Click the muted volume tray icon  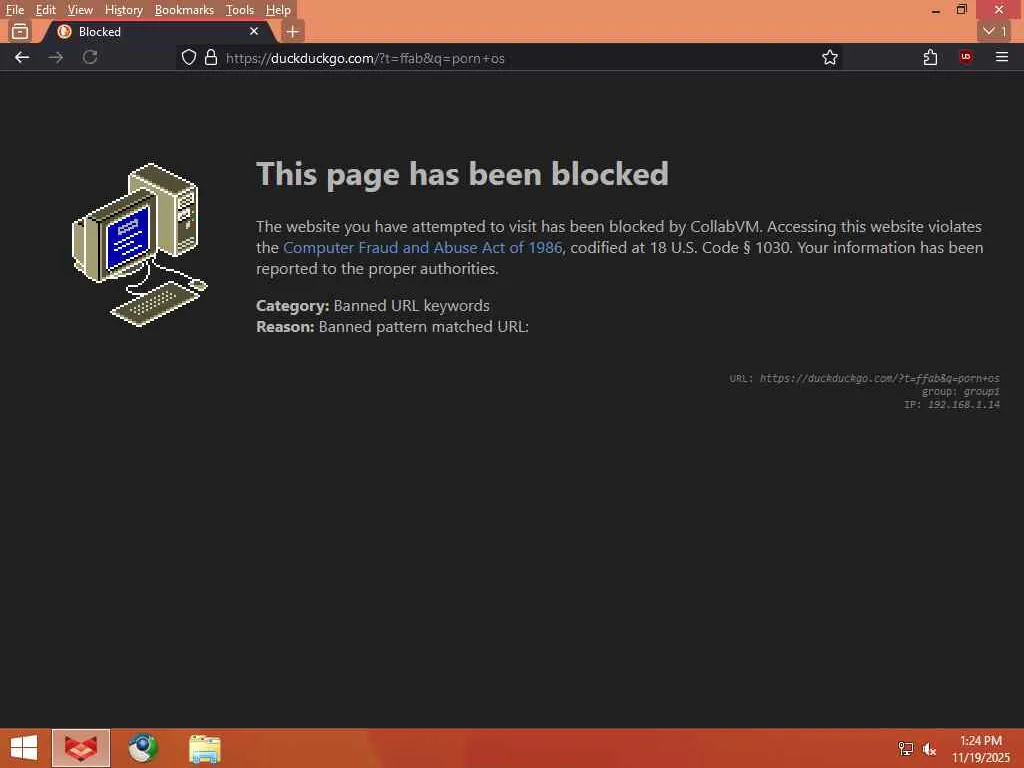click(929, 749)
